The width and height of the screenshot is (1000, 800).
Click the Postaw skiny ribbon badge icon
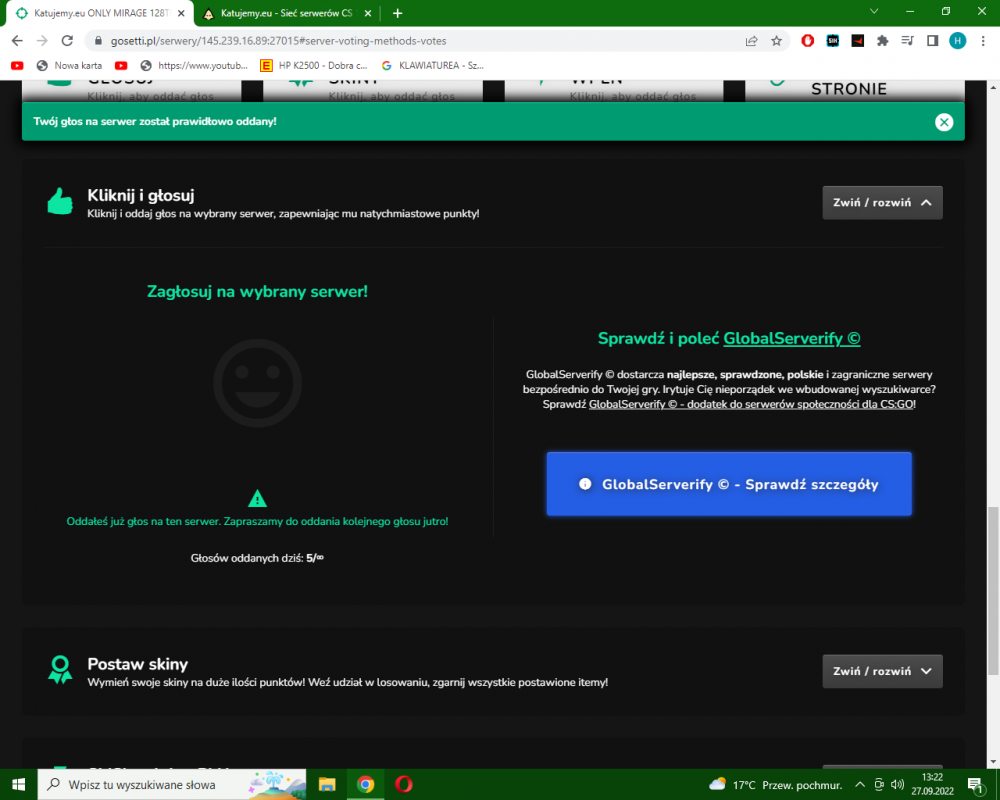(x=61, y=670)
